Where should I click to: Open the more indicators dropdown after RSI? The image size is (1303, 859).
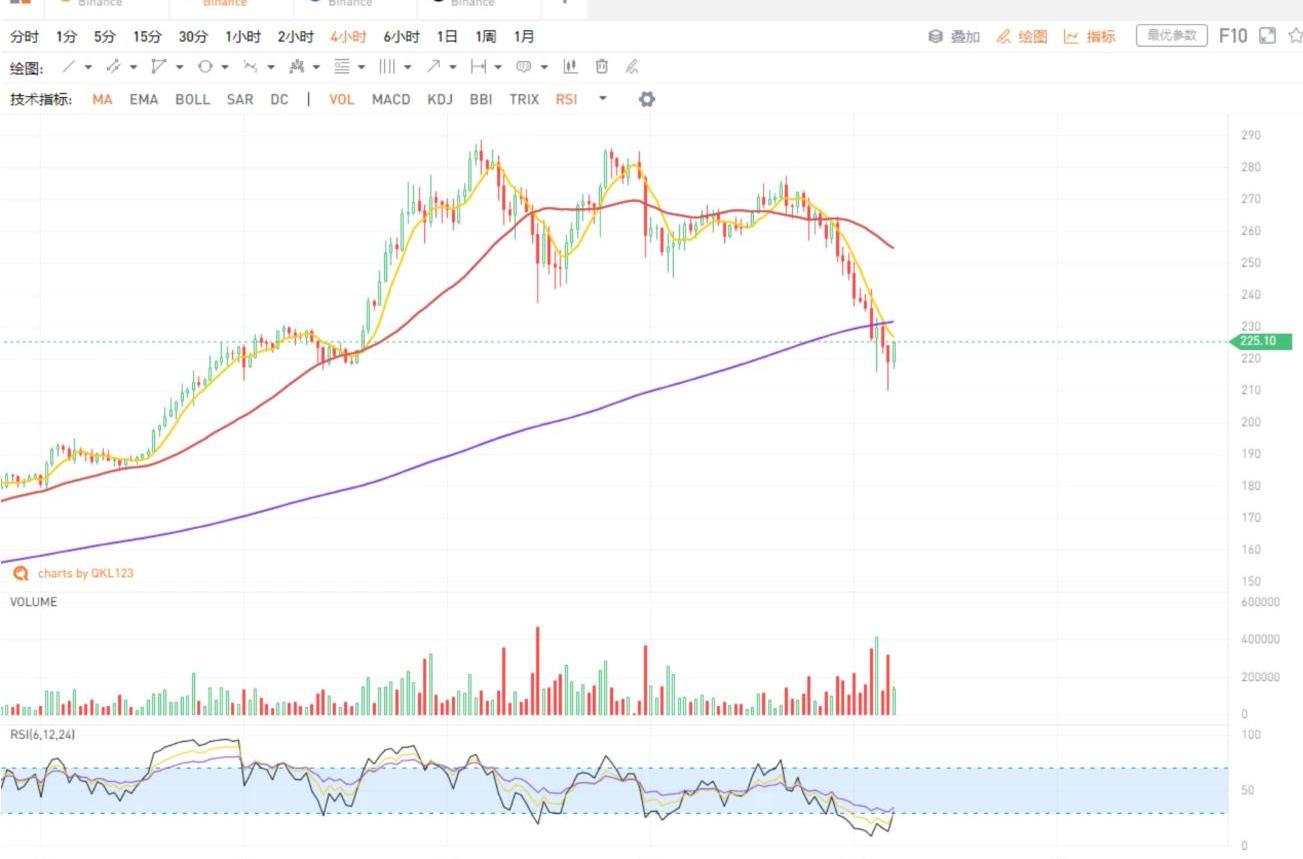(x=602, y=99)
